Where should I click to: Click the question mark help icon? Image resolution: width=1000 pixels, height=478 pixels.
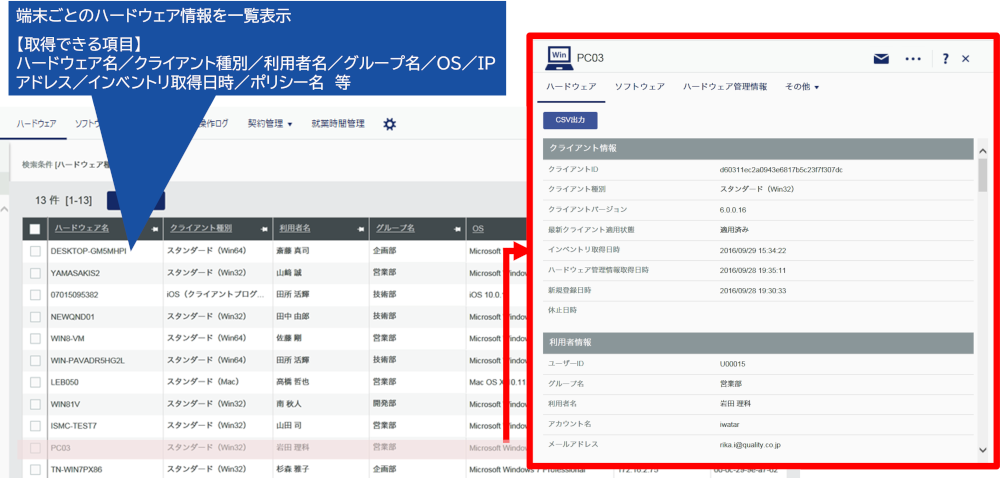coord(945,59)
